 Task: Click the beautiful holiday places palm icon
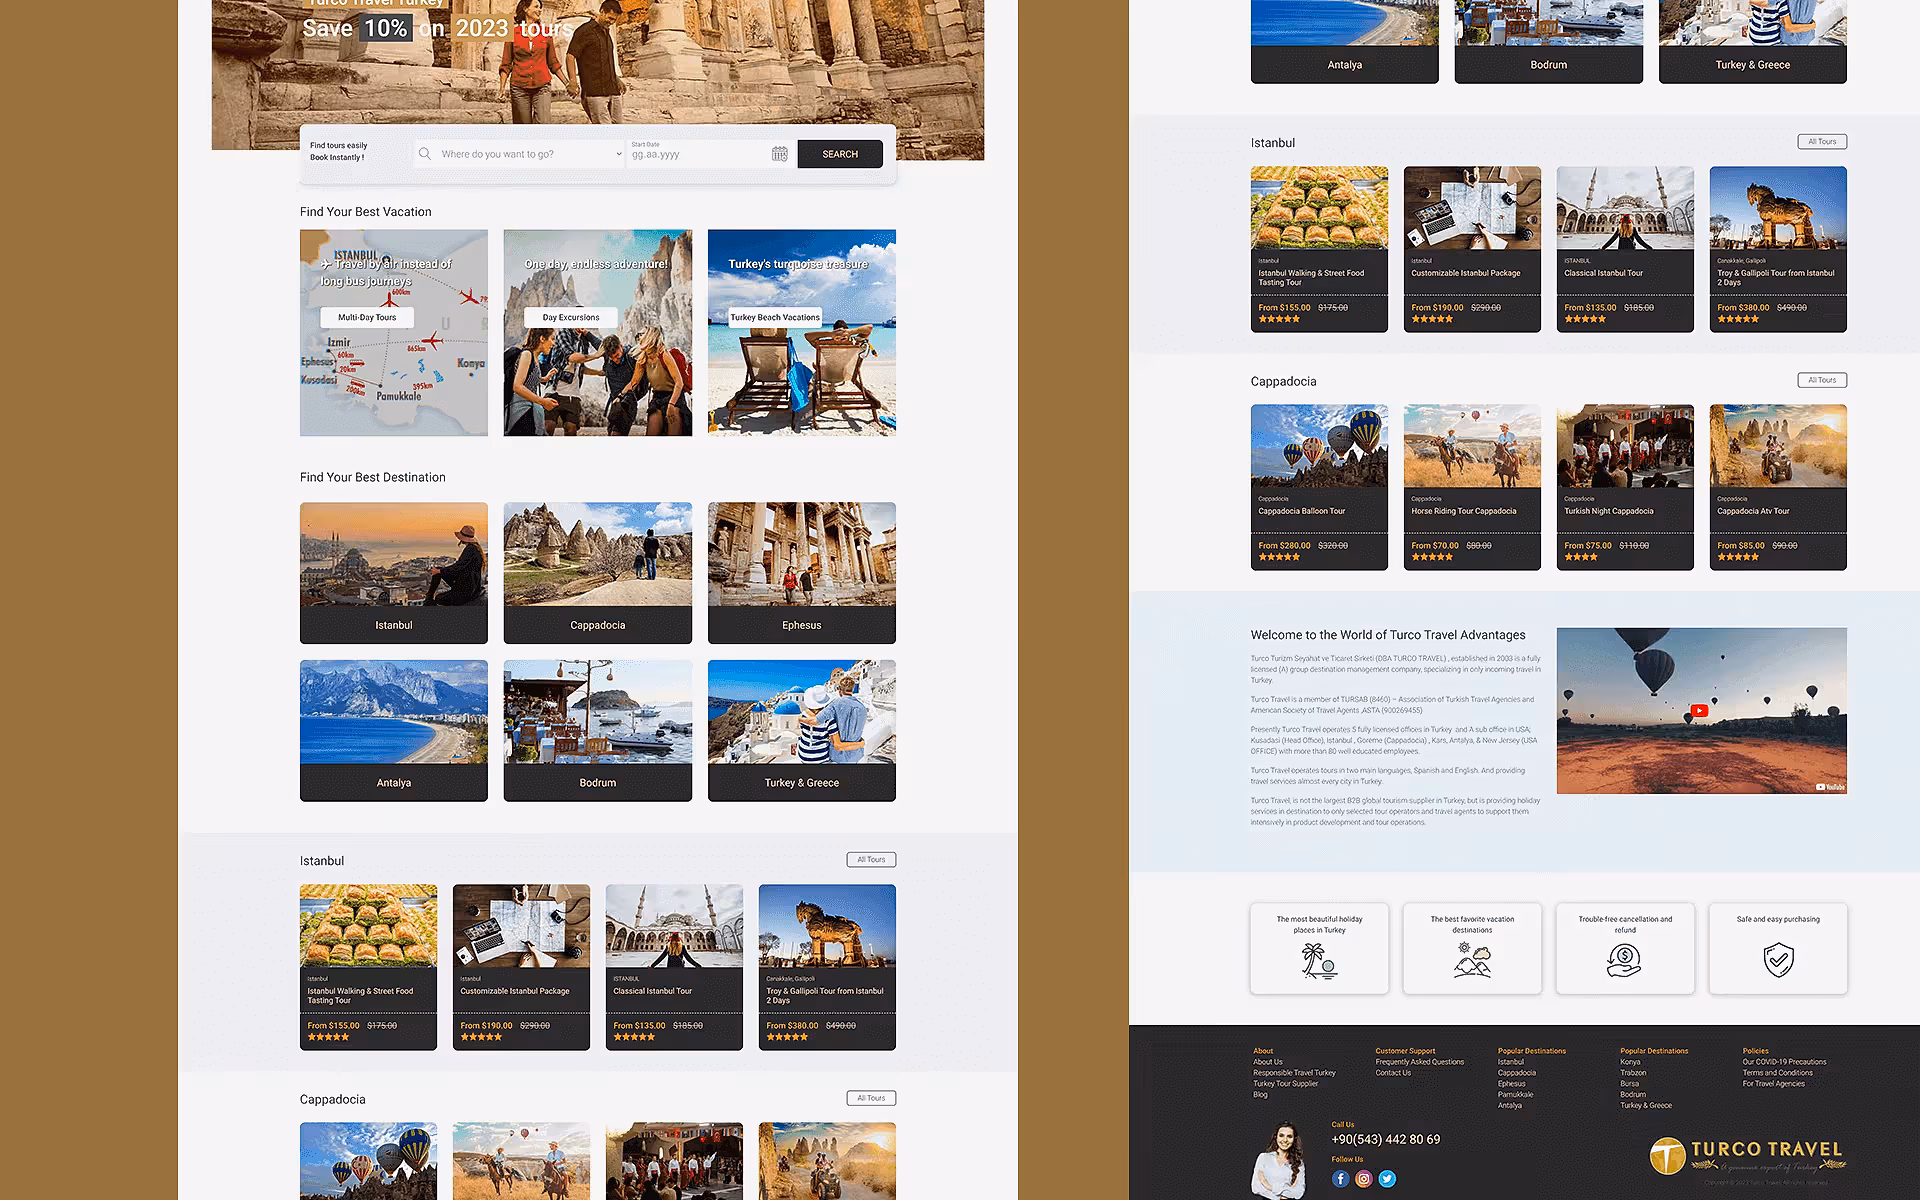tap(1318, 961)
